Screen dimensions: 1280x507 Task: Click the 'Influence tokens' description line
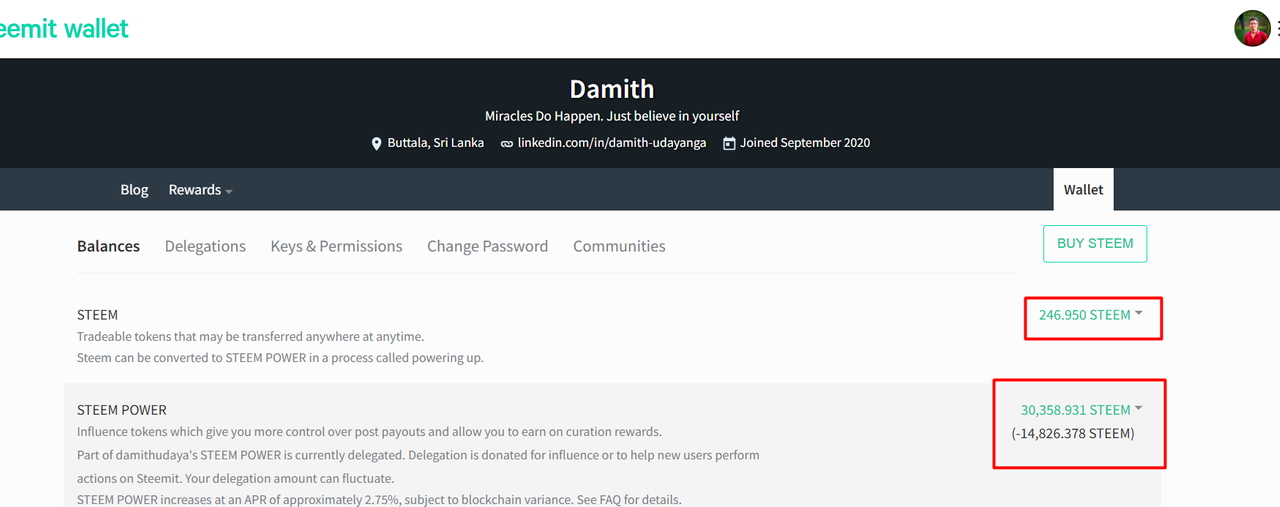click(x=369, y=432)
